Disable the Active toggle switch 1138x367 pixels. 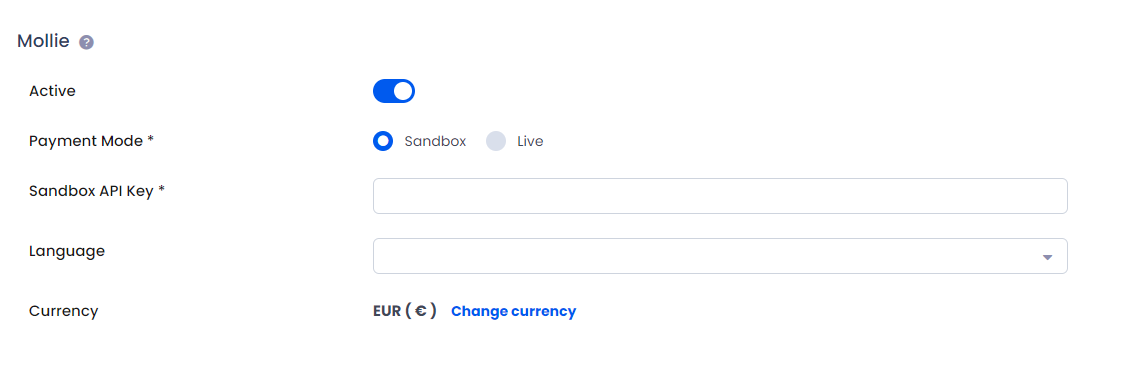point(393,91)
